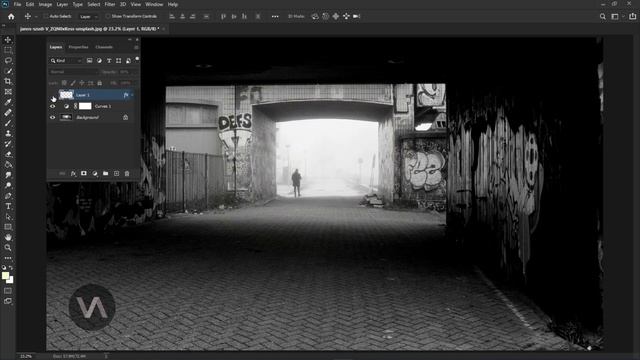Image resolution: width=640 pixels, height=360 pixels.
Task: Filter layers by pixel layer icon
Action: (x=89, y=60)
